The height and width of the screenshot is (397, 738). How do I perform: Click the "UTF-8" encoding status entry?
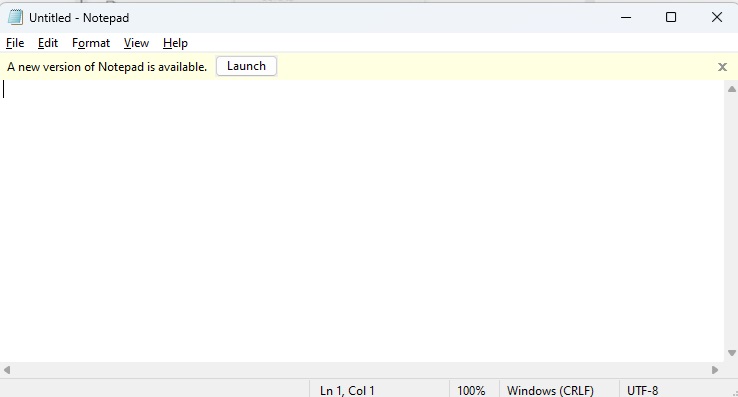pyautogui.click(x=642, y=390)
